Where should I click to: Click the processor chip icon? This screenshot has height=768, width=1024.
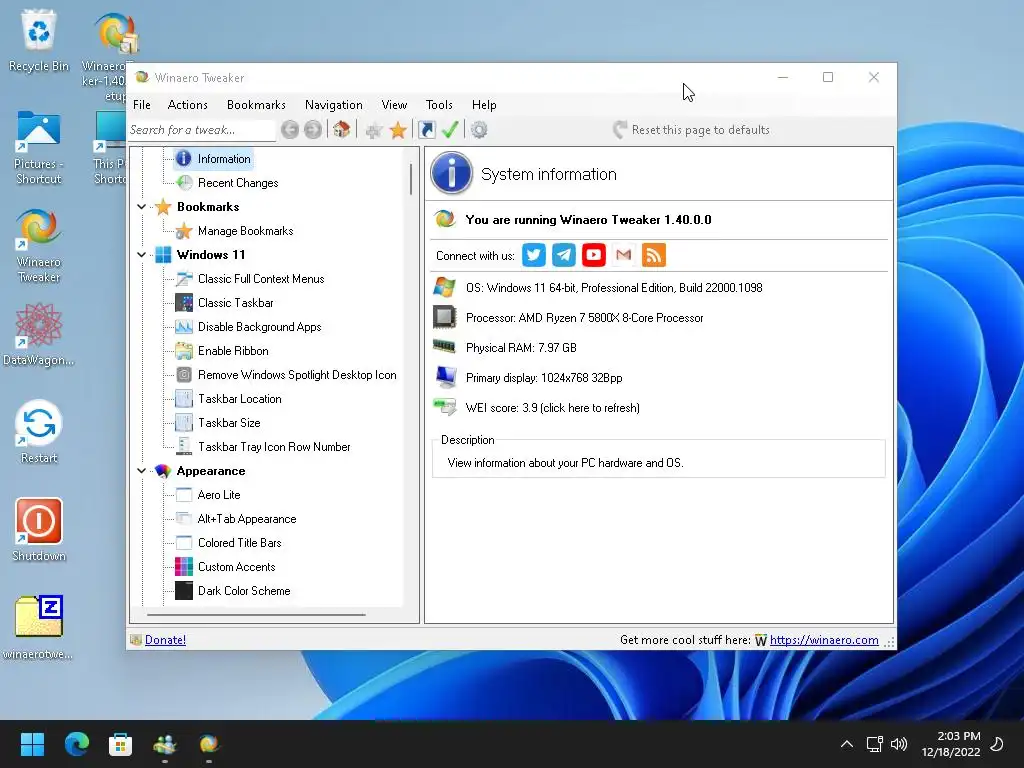[444, 317]
